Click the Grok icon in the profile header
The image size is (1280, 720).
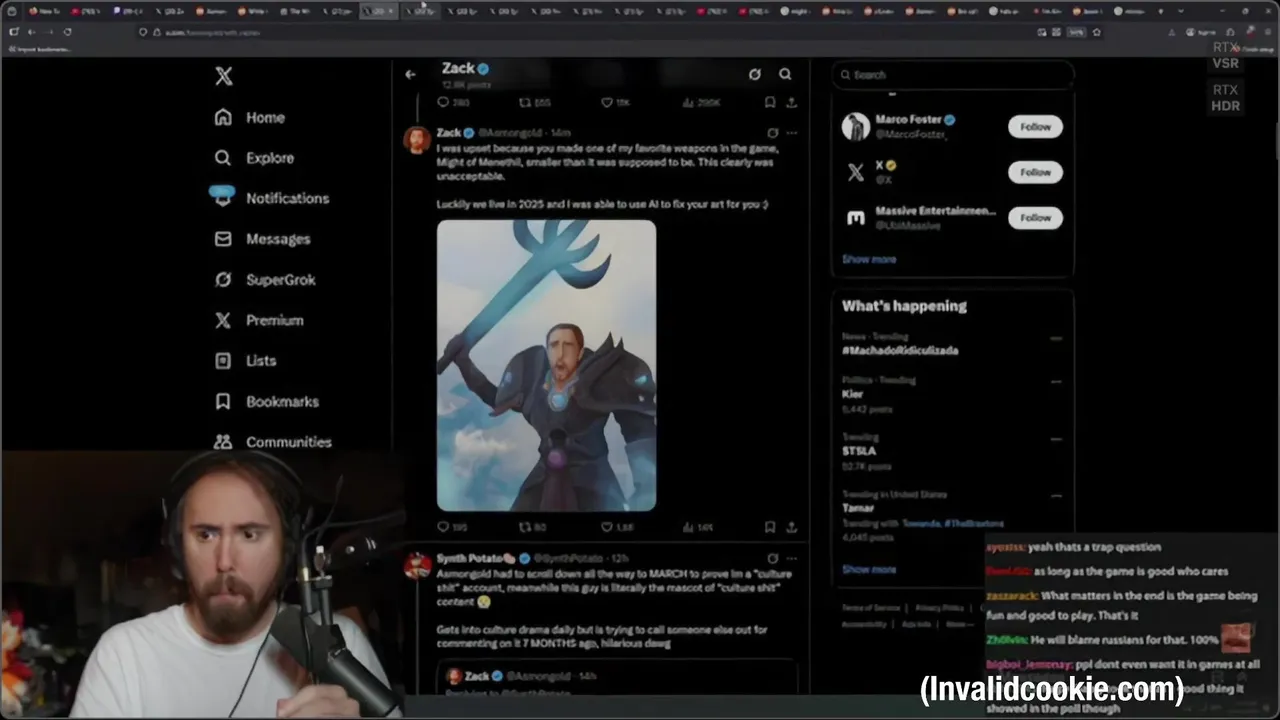755,74
